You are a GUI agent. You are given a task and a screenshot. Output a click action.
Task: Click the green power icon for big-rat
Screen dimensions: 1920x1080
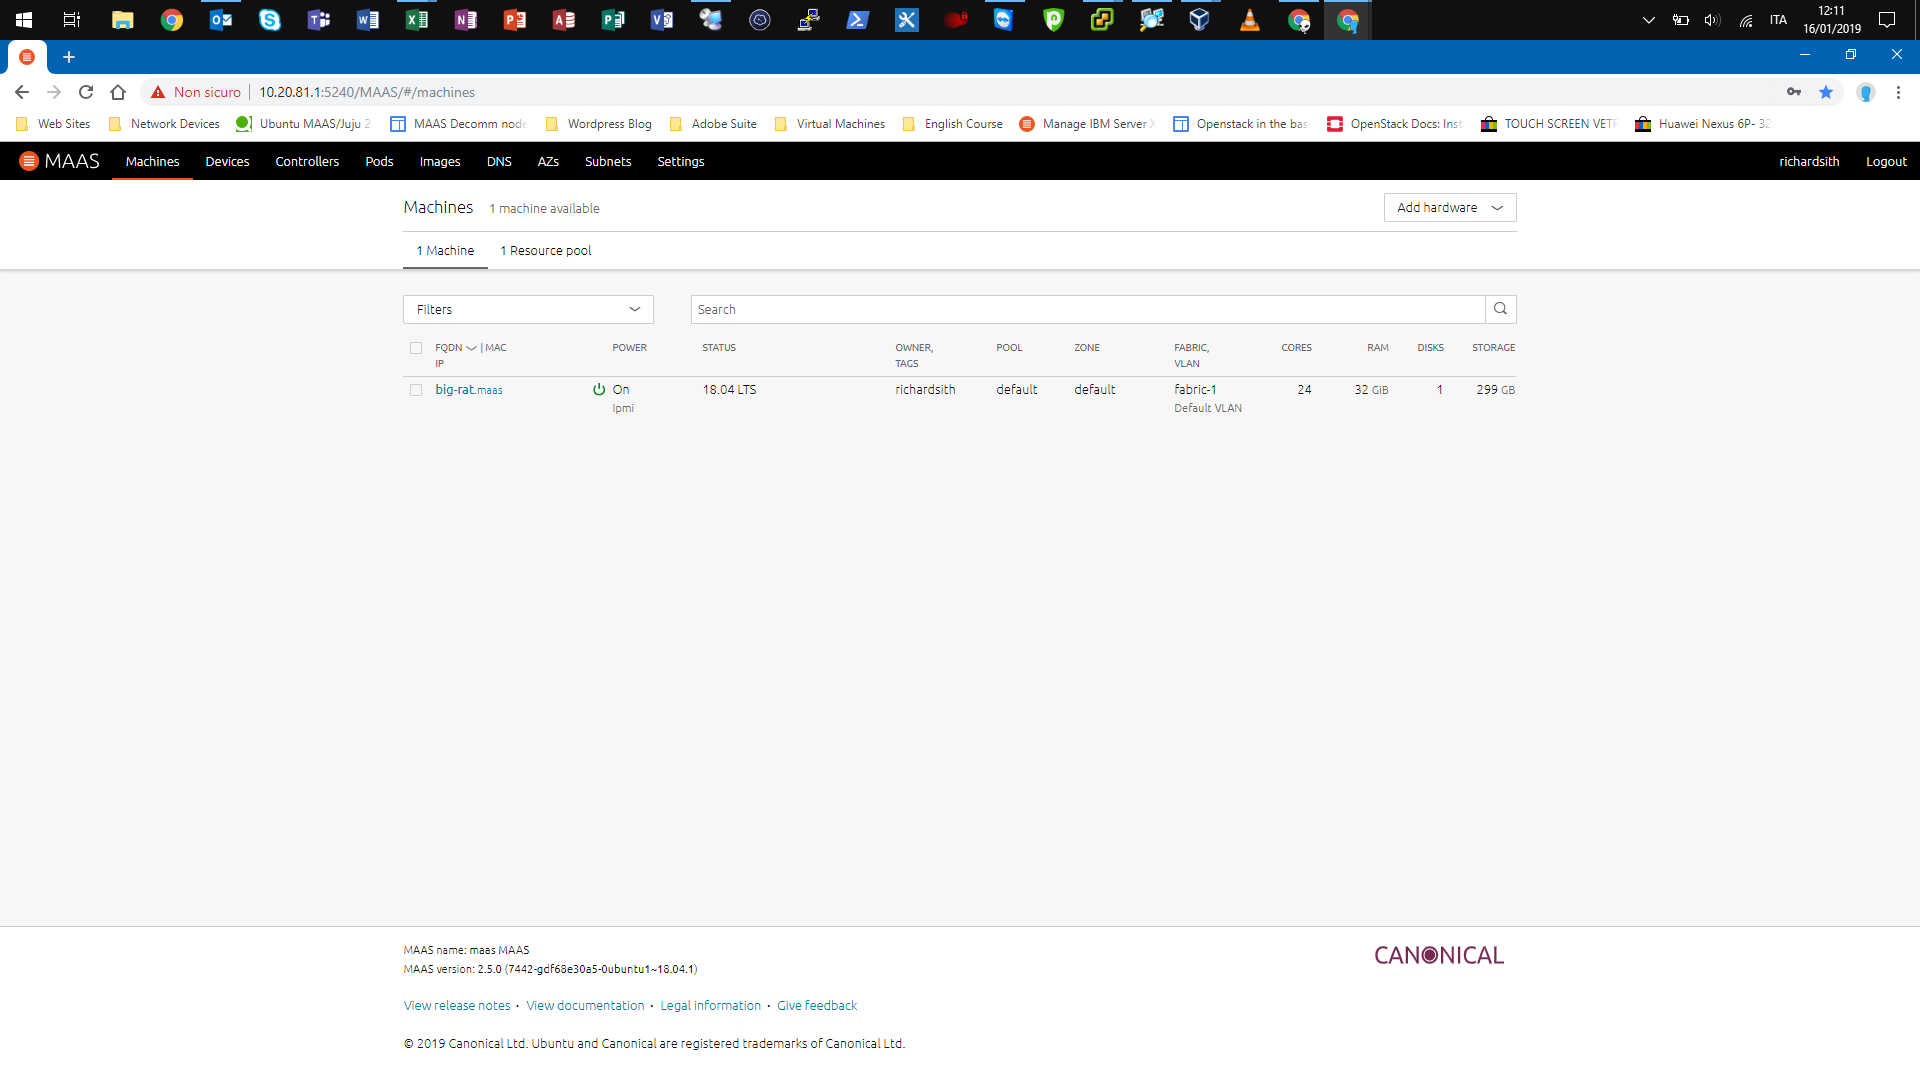(599, 390)
